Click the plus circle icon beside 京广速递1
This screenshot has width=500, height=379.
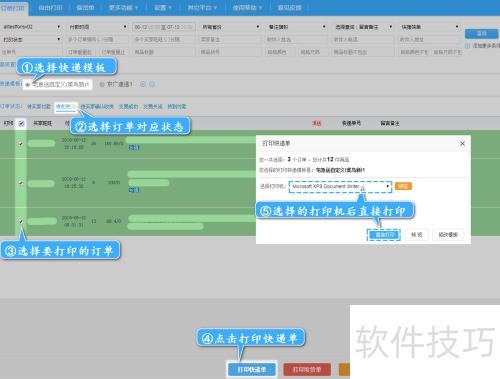[143, 84]
